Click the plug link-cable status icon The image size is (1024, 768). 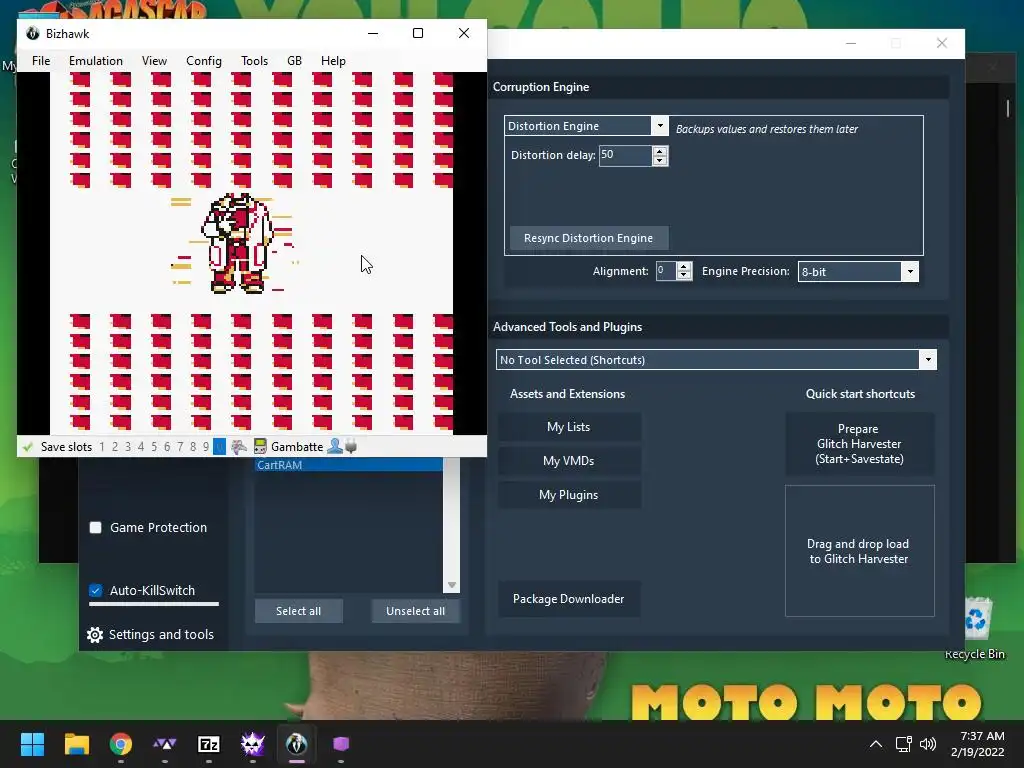(x=351, y=447)
